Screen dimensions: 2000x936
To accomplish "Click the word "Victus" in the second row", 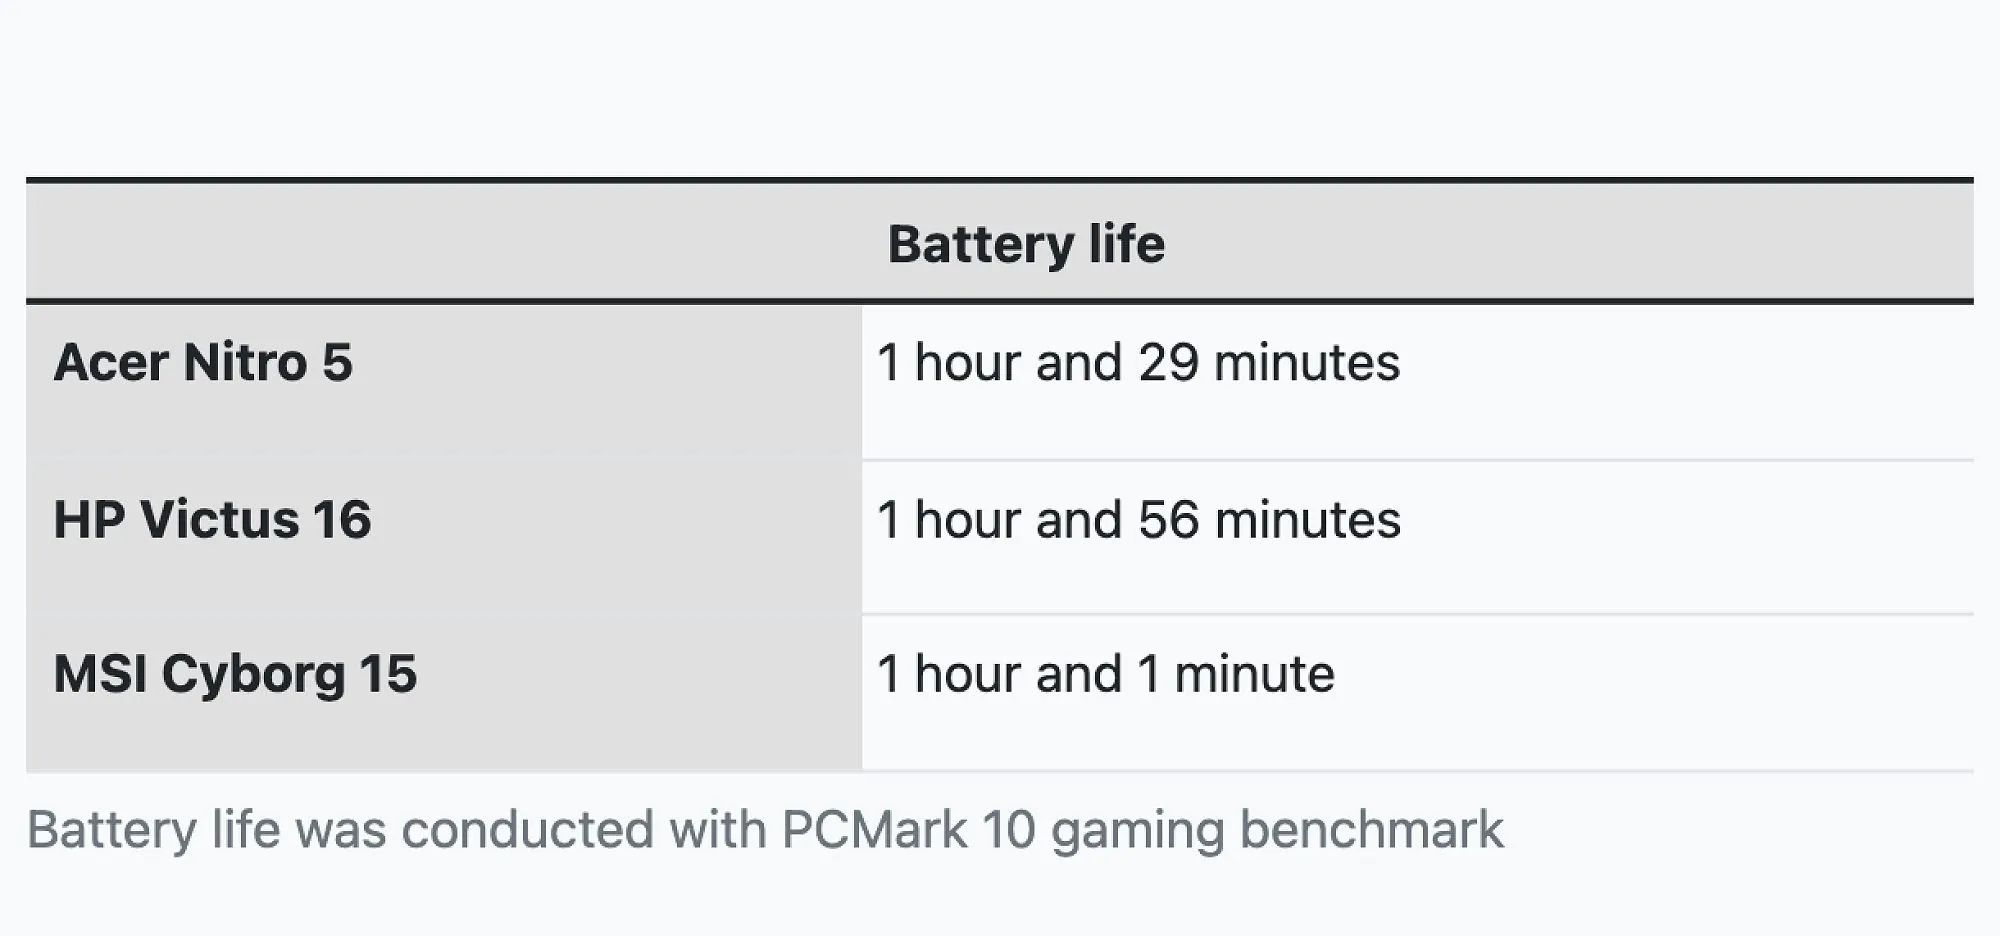I will pos(220,520).
